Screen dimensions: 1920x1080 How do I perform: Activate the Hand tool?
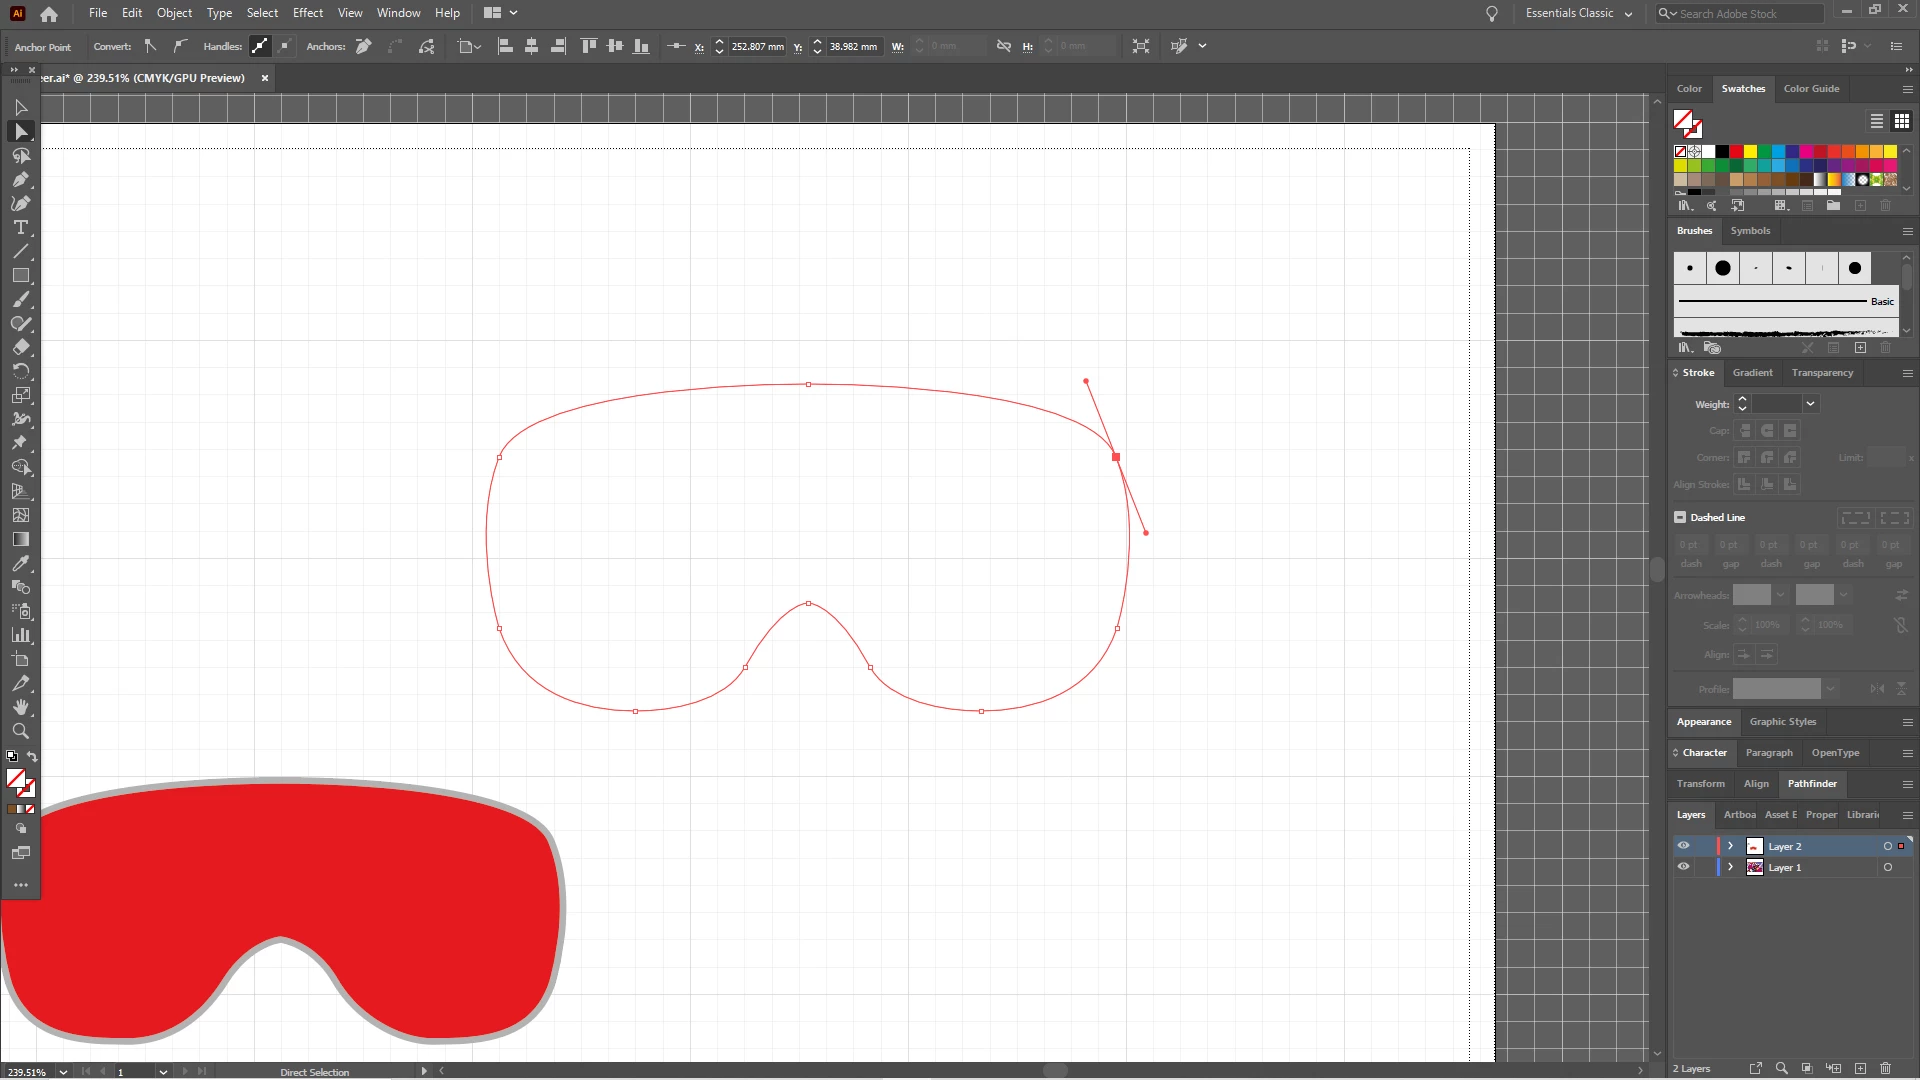[x=20, y=707]
